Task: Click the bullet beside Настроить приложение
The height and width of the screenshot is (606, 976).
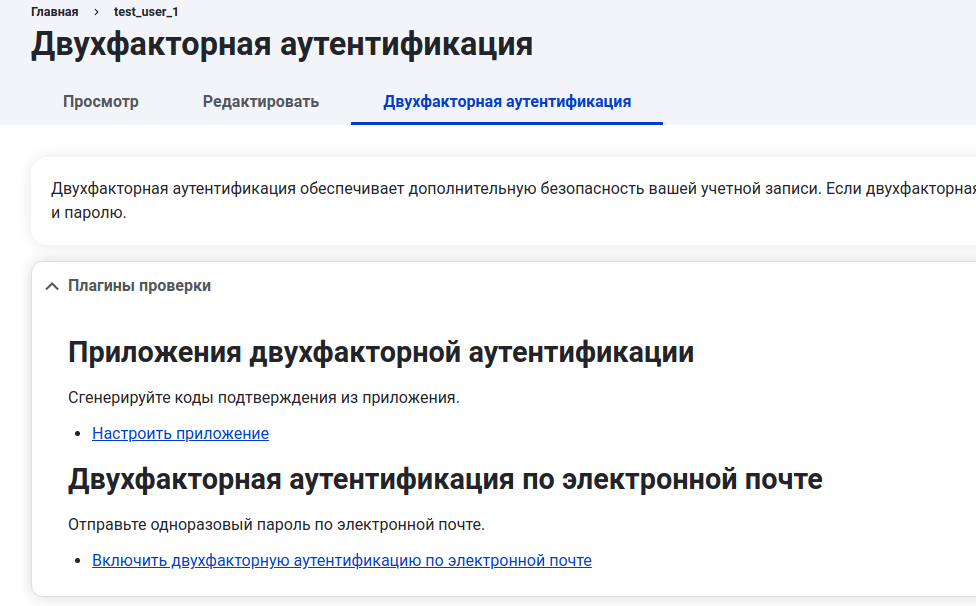Action: coord(78,434)
